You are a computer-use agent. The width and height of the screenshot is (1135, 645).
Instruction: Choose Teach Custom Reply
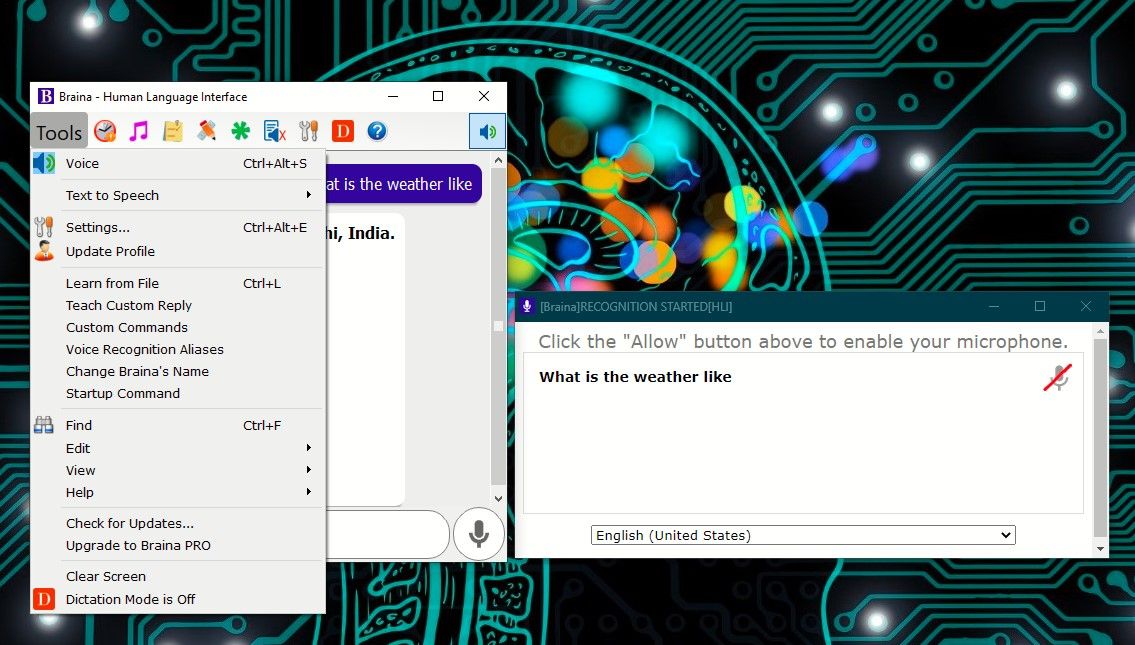click(178, 305)
